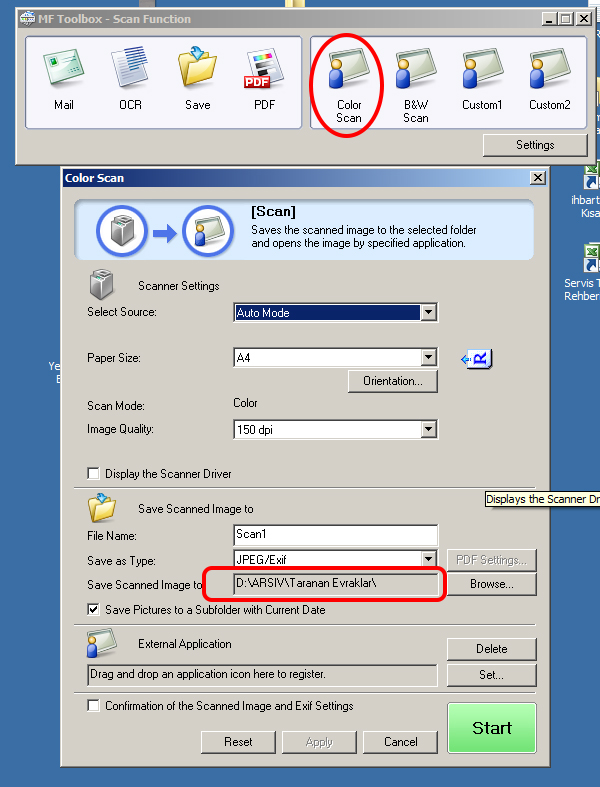The width and height of the screenshot is (600, 787).
Task: Click the copier icon in the Scan banner
Action: pyautogui.click(x=122, y=232)
